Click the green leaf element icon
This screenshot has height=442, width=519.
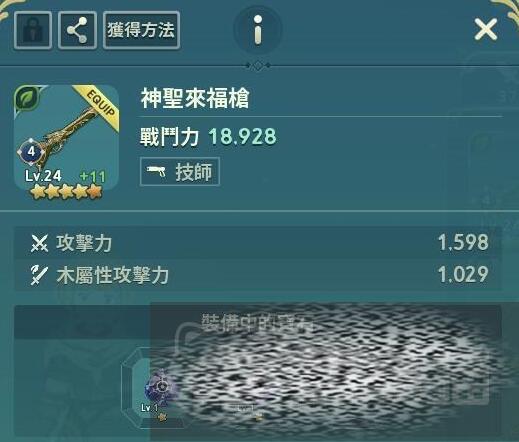click(x=27, y=98)
